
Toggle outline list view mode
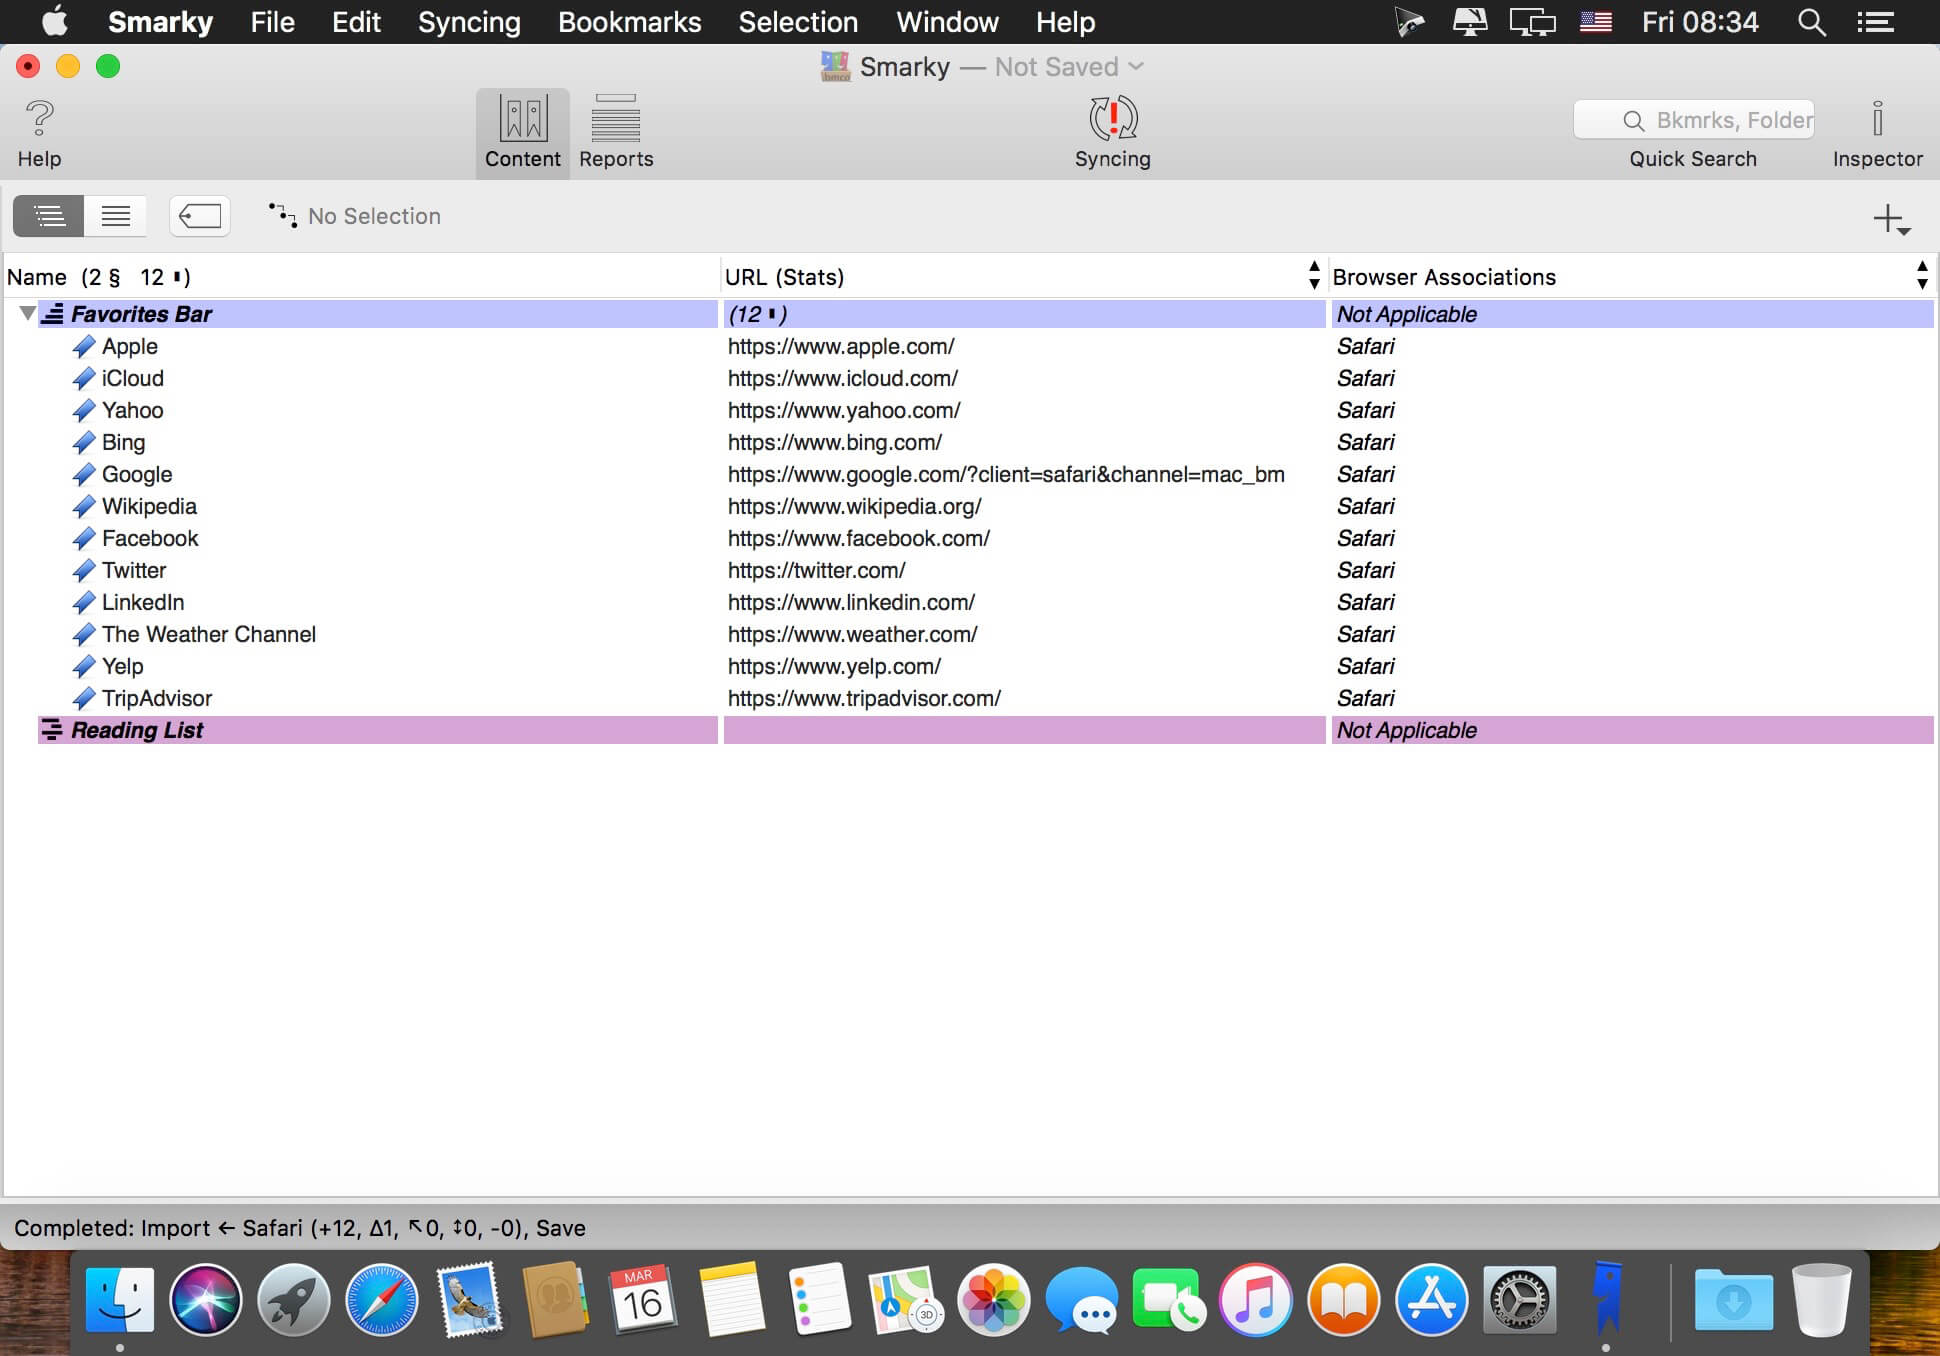[x=48, y=216]
